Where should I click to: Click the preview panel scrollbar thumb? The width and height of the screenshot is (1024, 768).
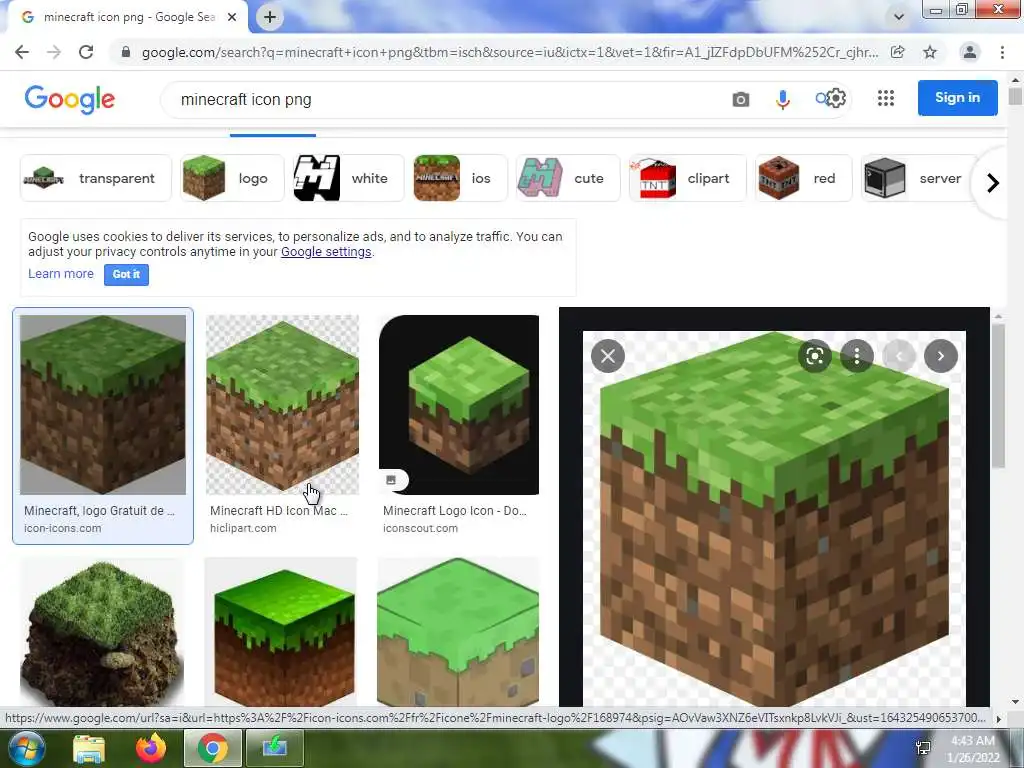coord(998,395)
